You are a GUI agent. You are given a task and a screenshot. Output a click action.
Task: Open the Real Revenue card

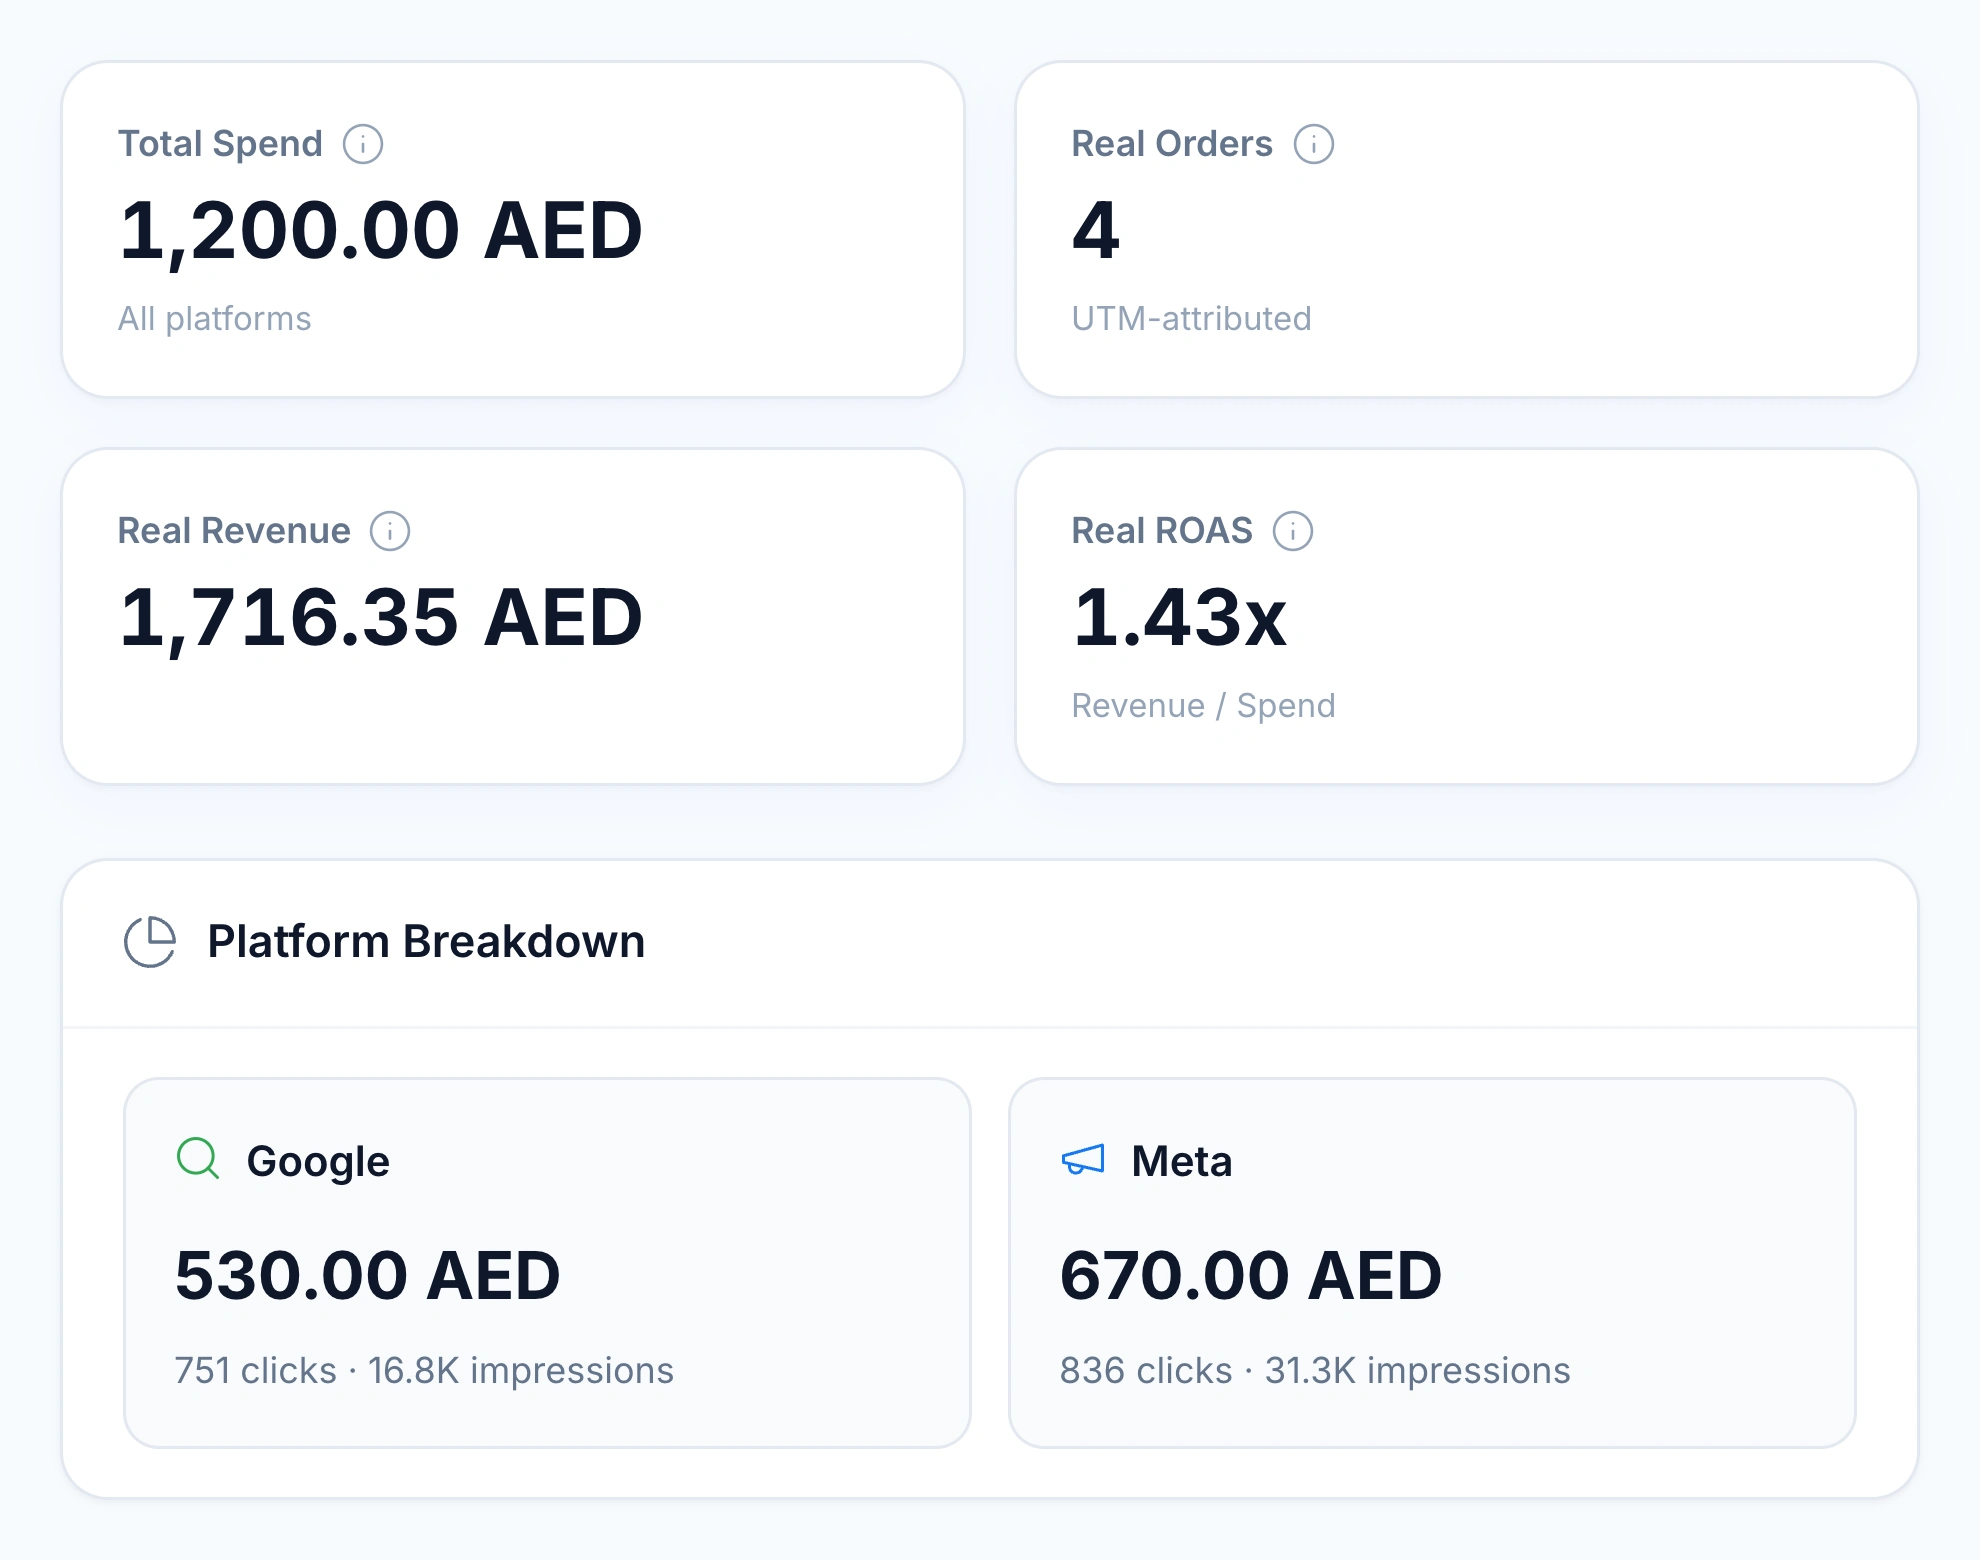513,616
